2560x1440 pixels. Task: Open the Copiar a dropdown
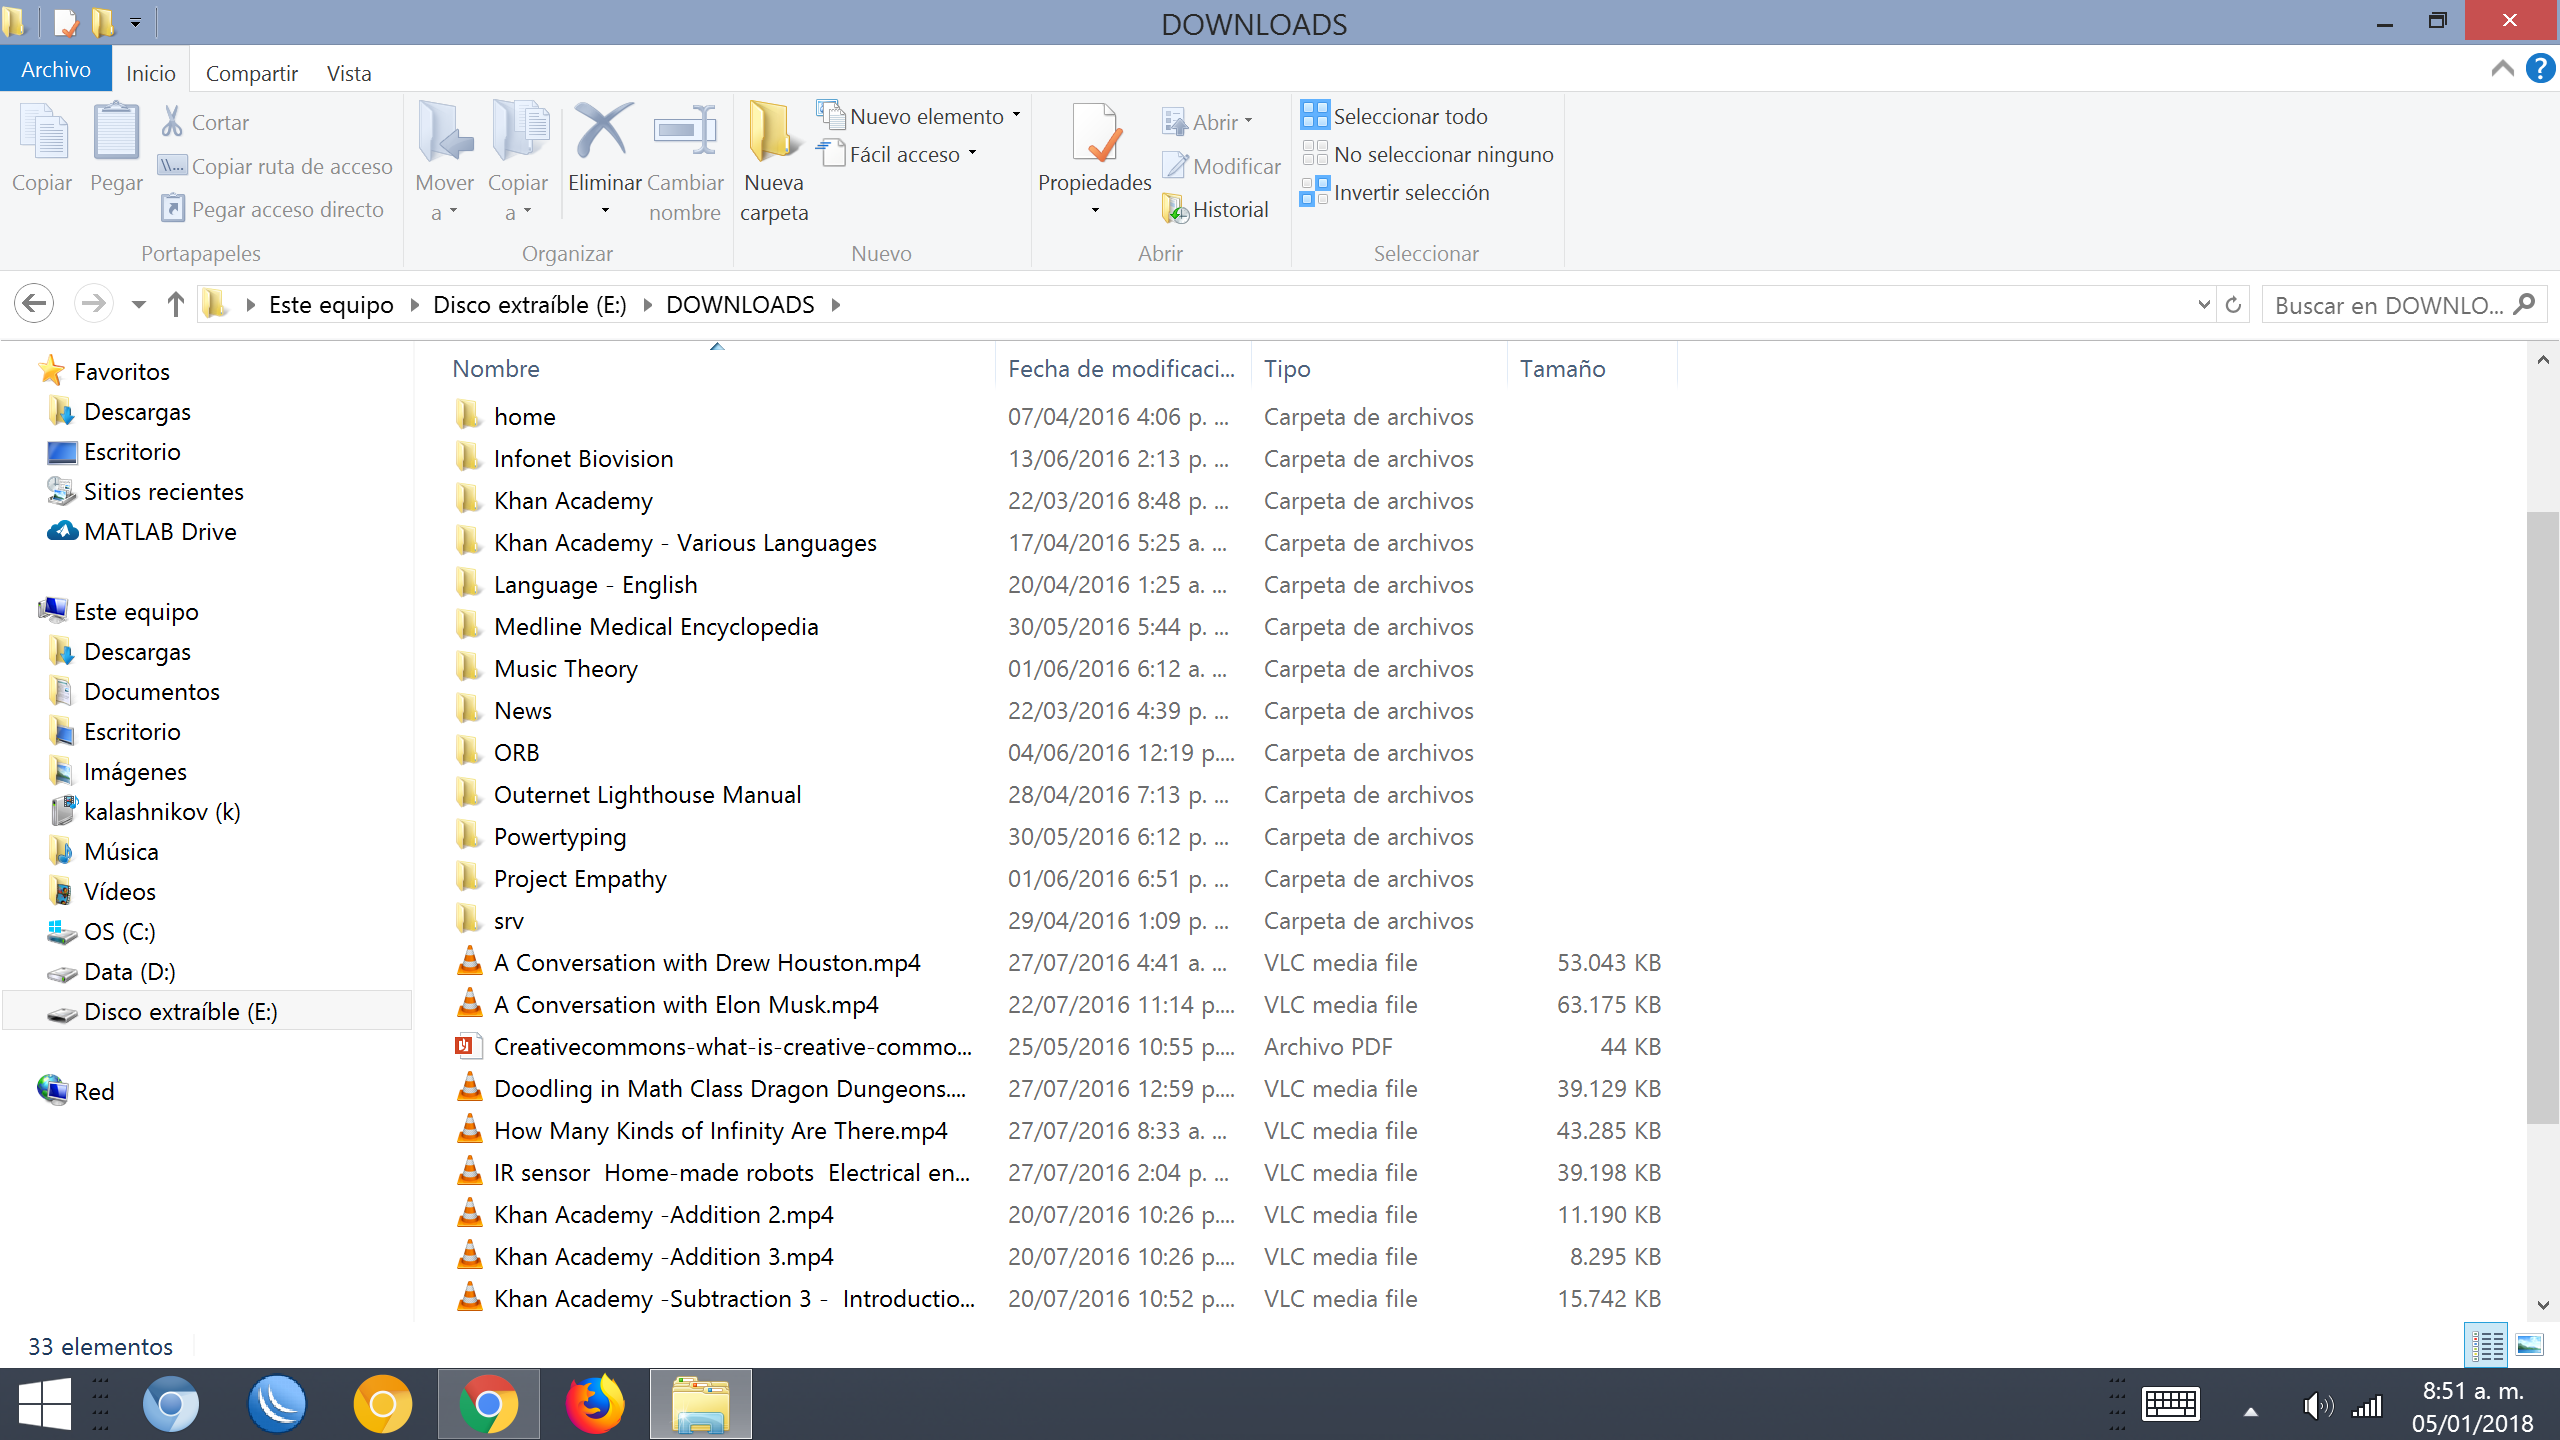[x=518, y=160]
